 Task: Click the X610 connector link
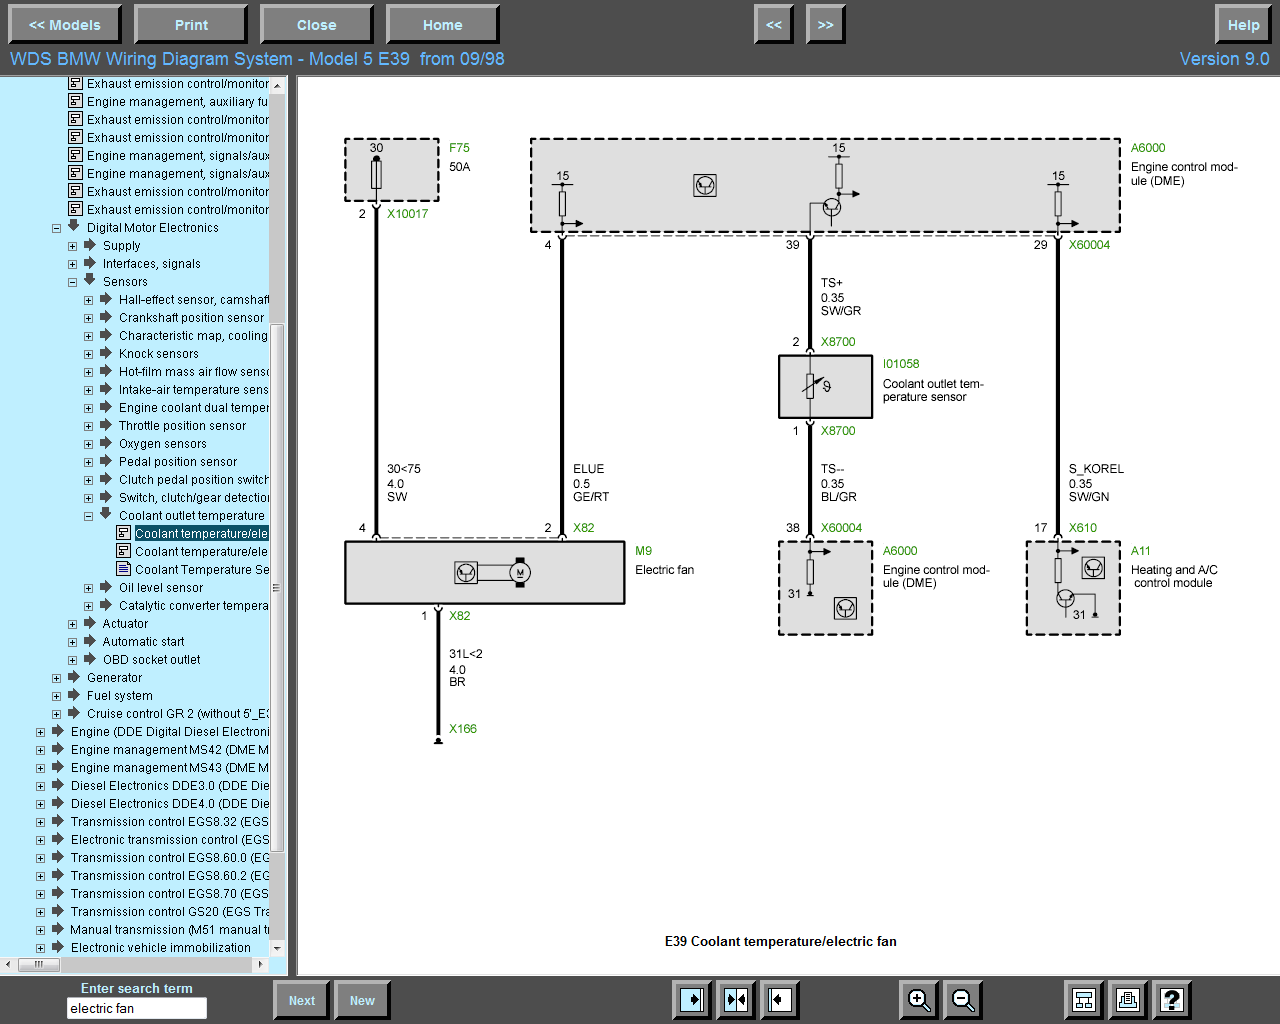coord(1083,528)
